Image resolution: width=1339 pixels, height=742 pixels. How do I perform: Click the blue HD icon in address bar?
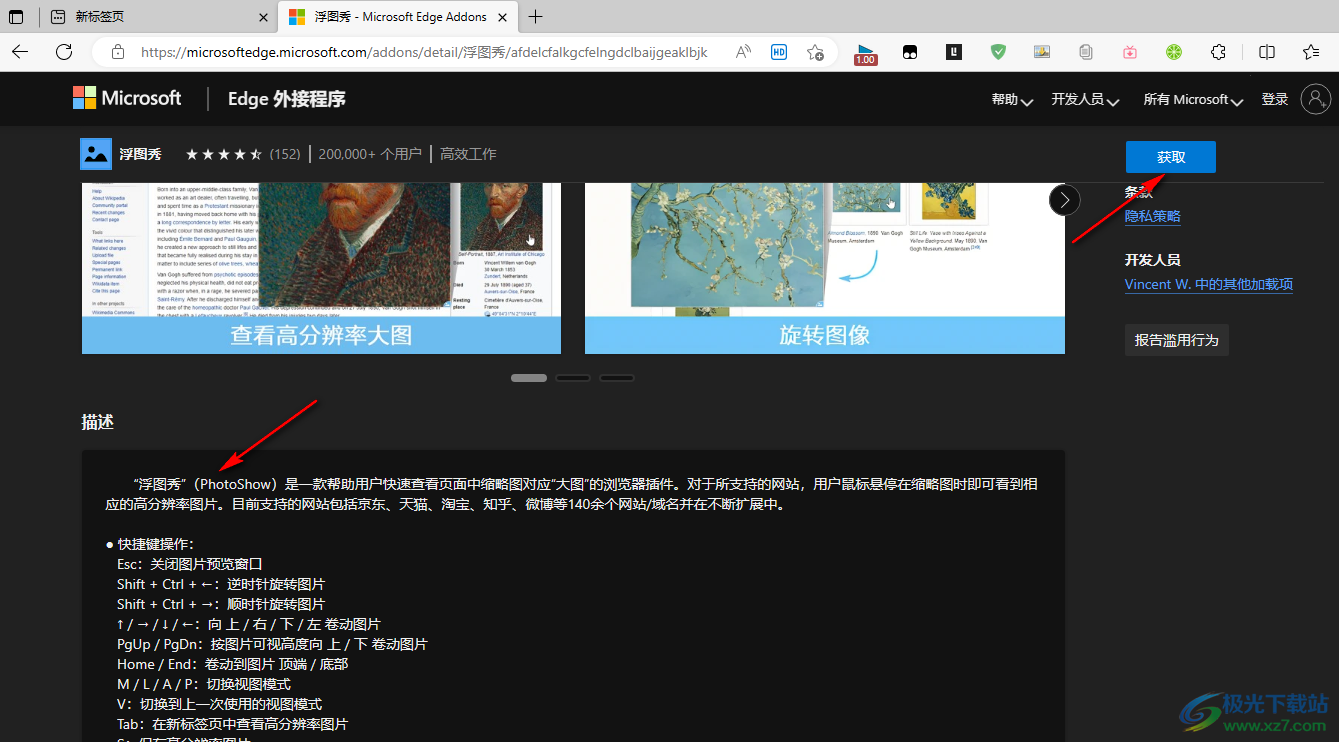coord(779,52)
